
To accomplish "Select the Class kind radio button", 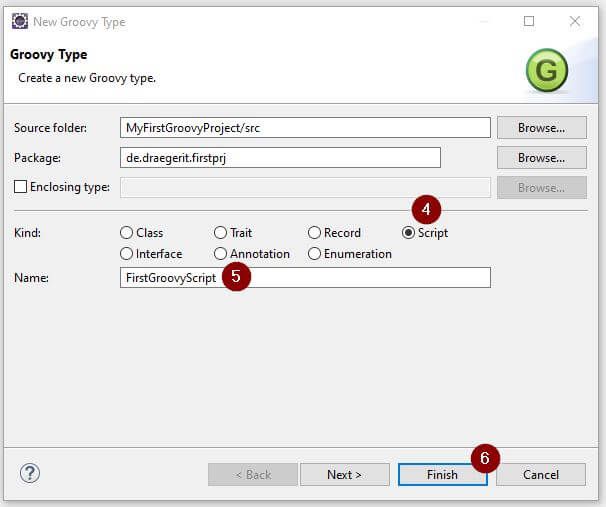I will click(x=127, y=233).
